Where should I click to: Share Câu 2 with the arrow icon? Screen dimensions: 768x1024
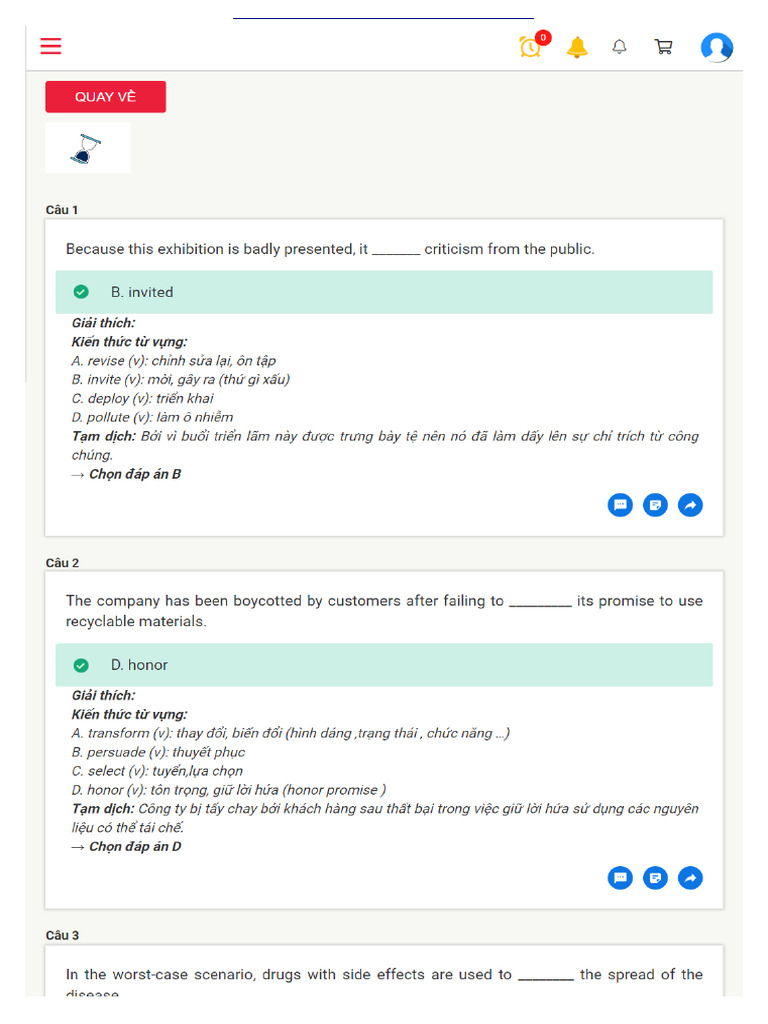(x=690, y=878)
